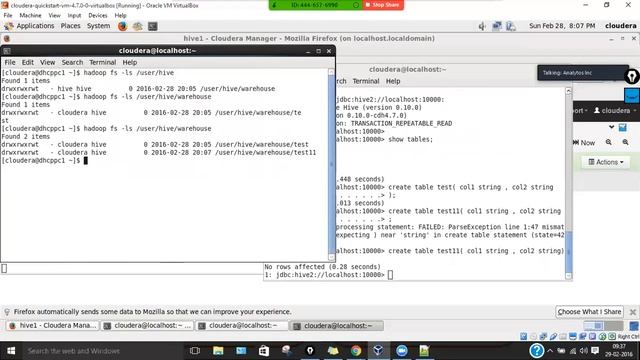Open Terminal menu in background terminal

366,81
